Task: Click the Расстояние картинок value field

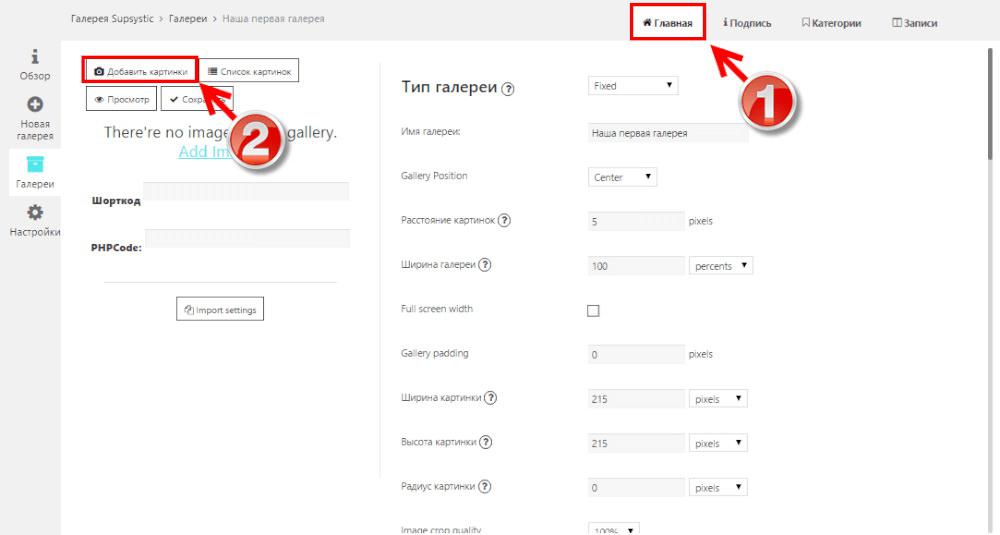Action: (x=636, y=221)
